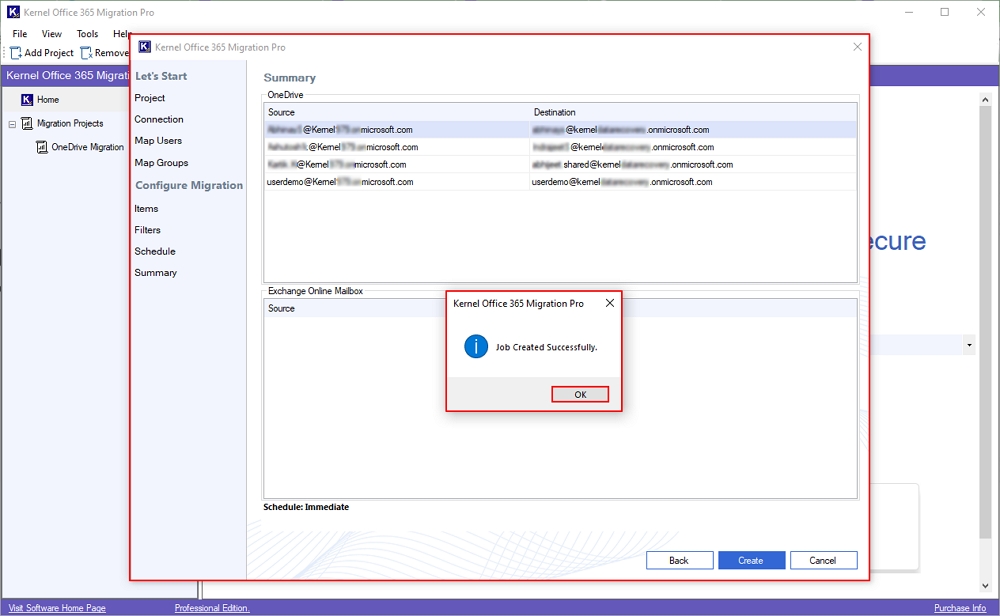The width and height of the screenshot is (1000, 616).
Task: Open the View menu
Action: 51,34
